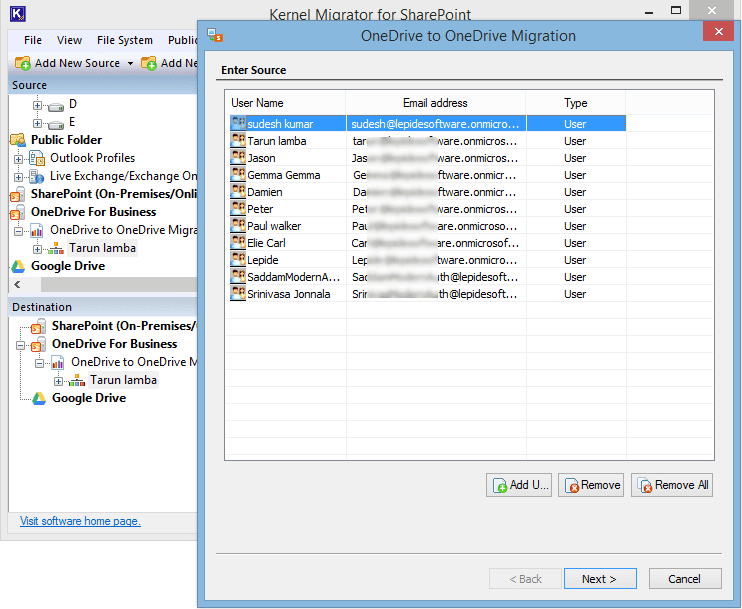742x609 pixels.
Task: Open the File System menu
Action: tap(124, 40)
